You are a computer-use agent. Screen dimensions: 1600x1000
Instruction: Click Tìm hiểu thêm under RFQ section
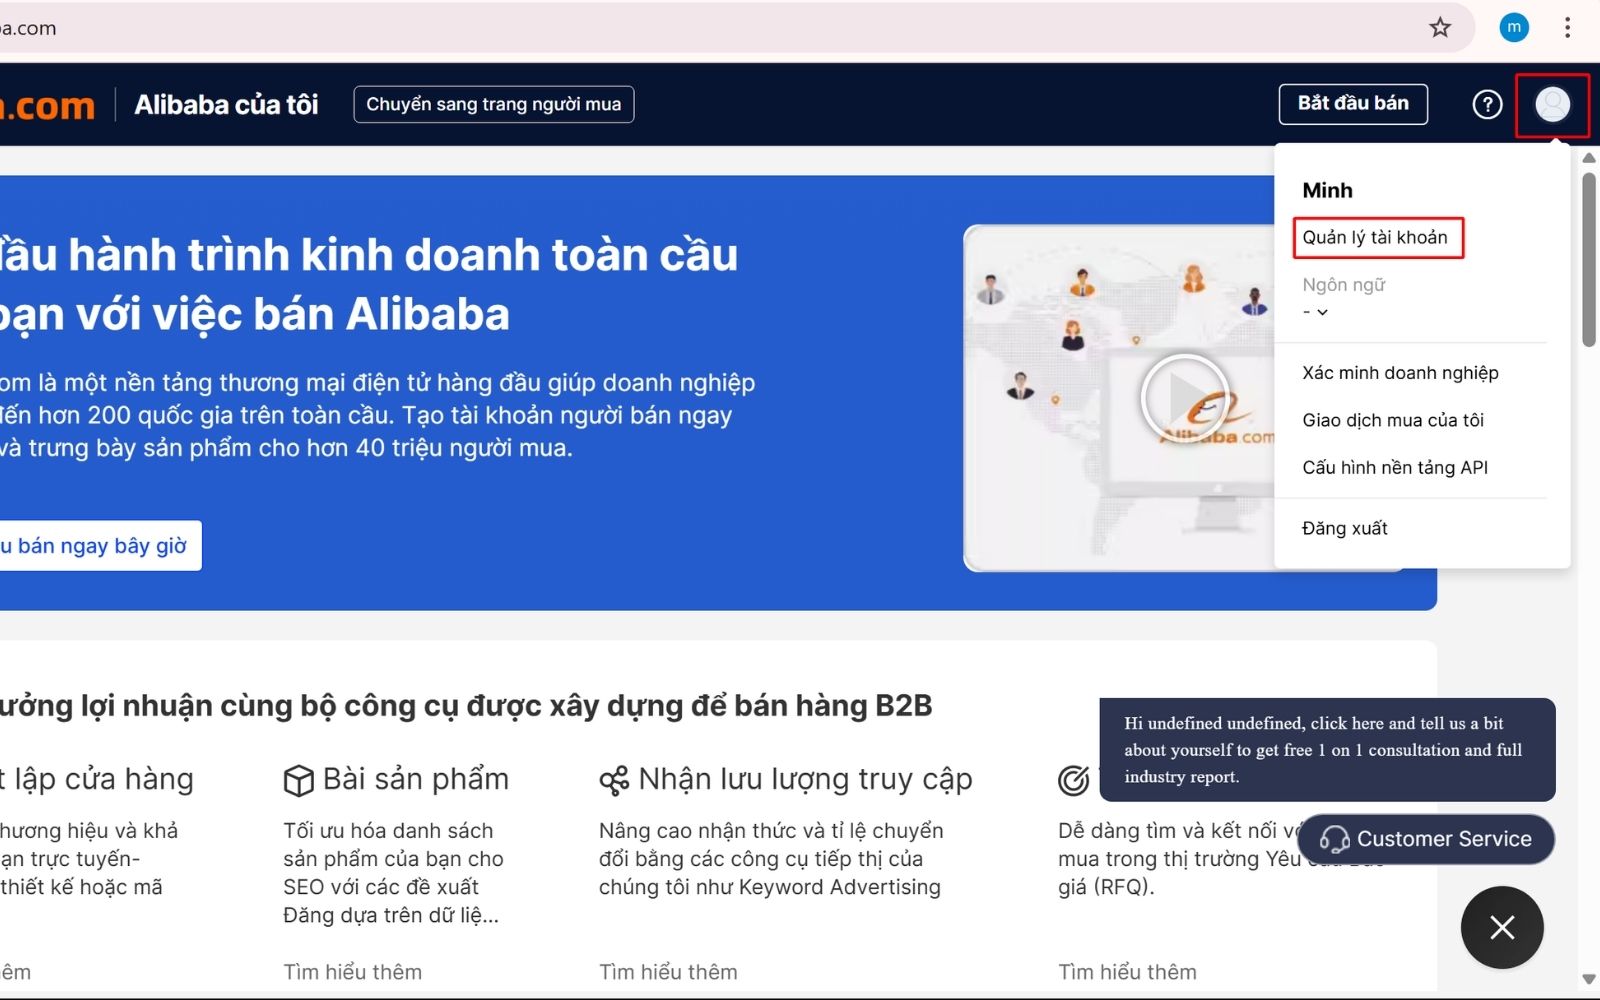click(x=1127, y=972)
